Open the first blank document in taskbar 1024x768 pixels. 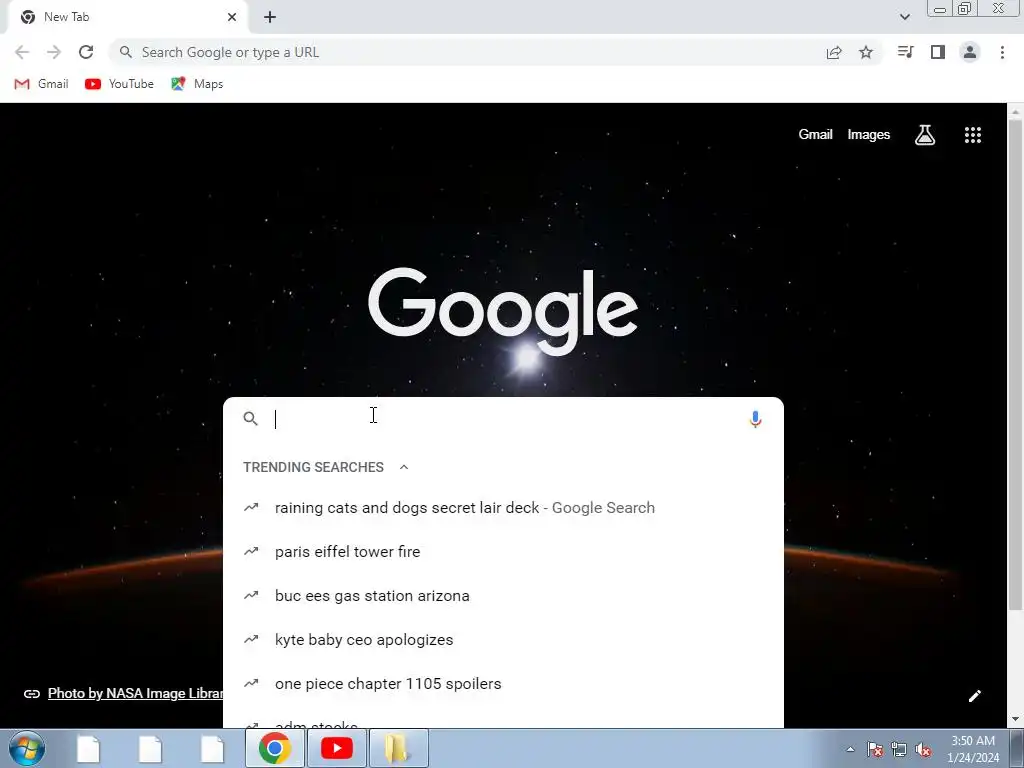click(88, 749)
